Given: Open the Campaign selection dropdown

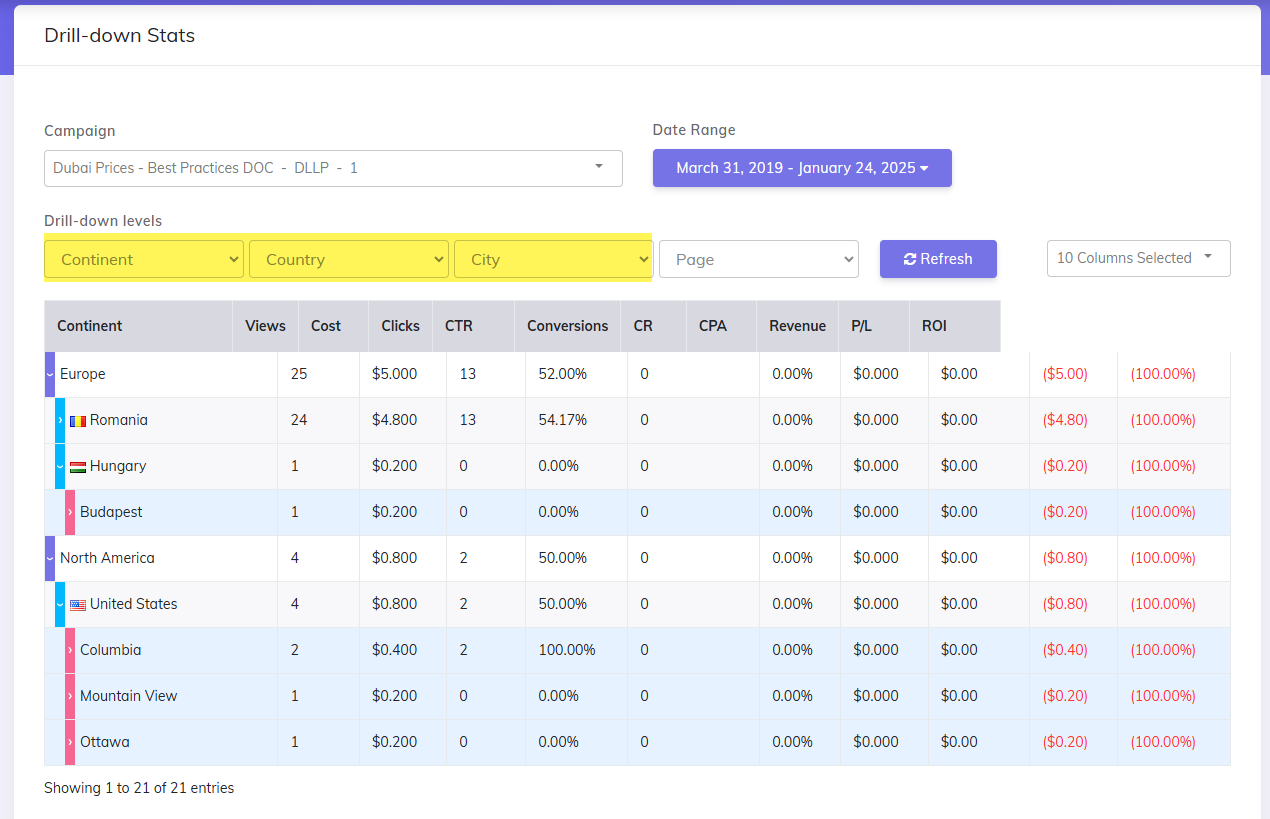Looking at the screenshot, I should pyautogui.click(x=333, y=168).
